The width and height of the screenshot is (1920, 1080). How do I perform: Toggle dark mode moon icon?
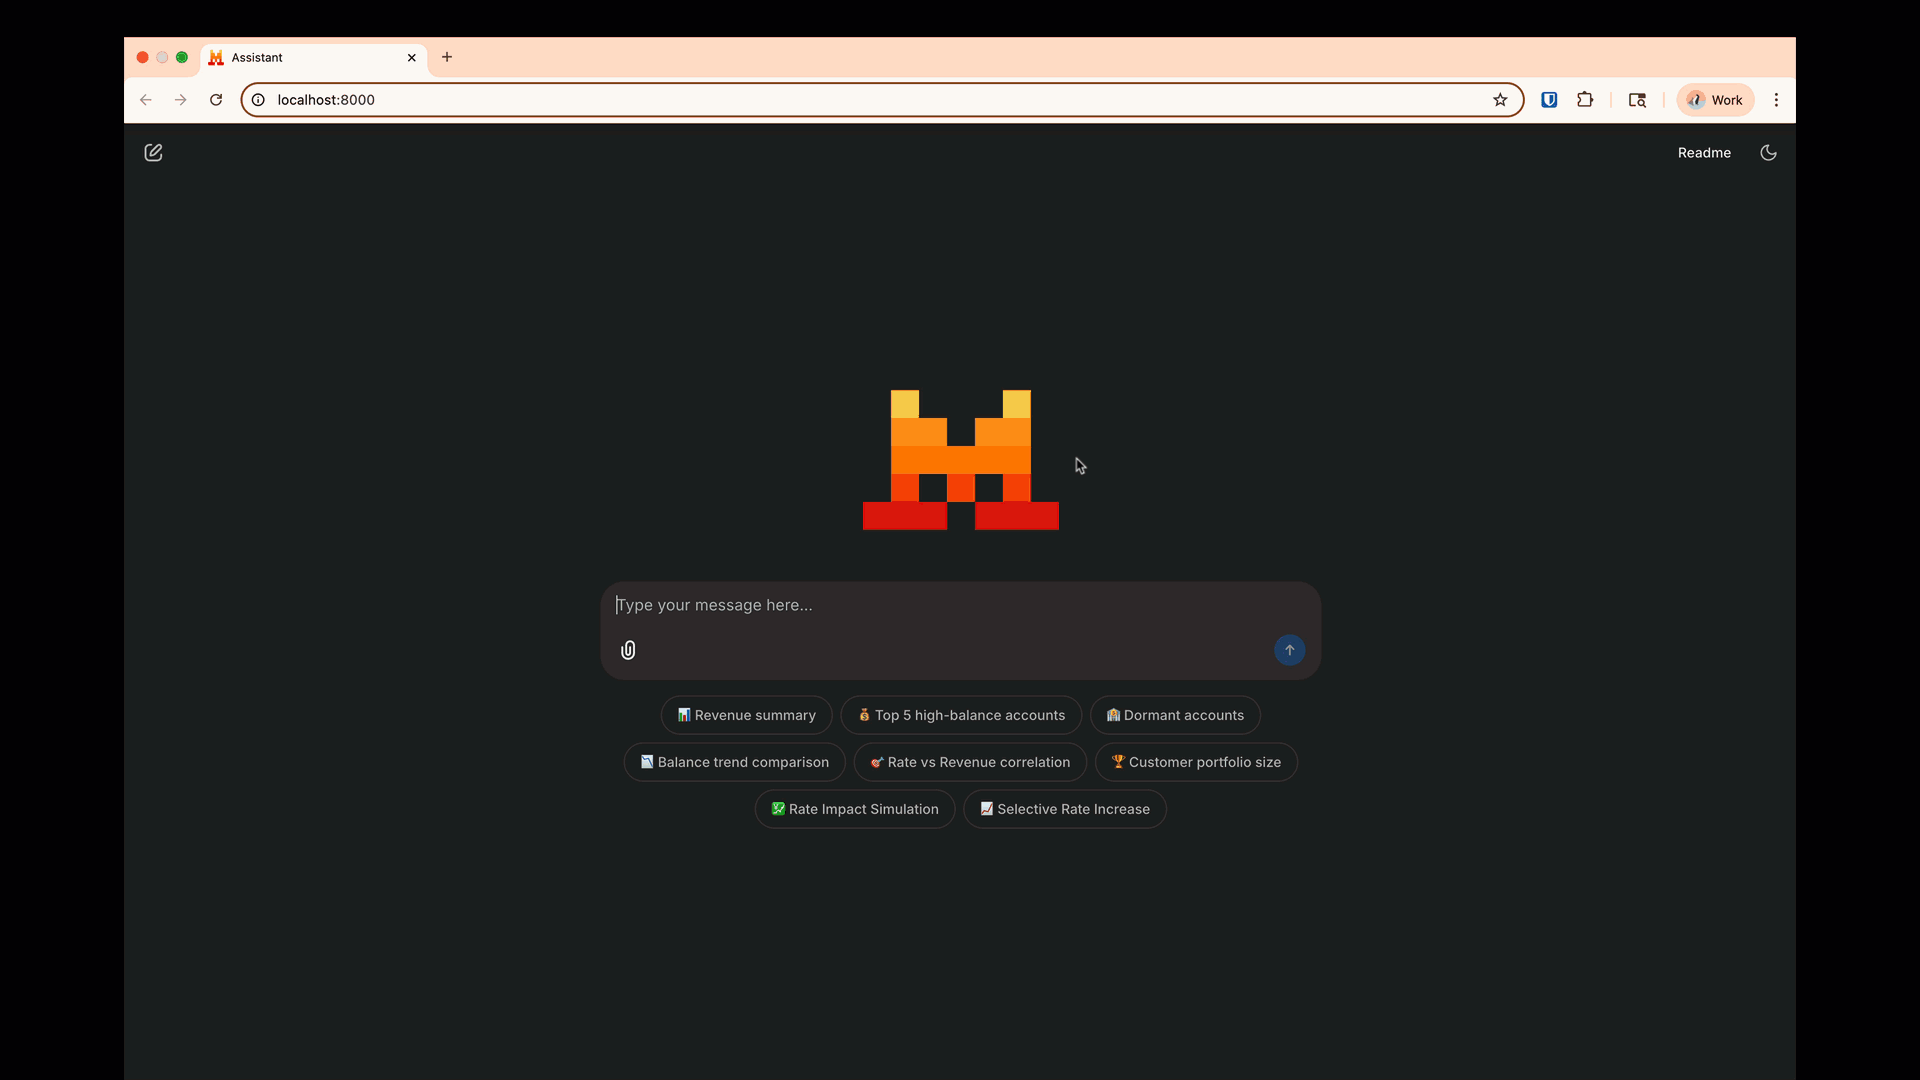point(1768,153)
